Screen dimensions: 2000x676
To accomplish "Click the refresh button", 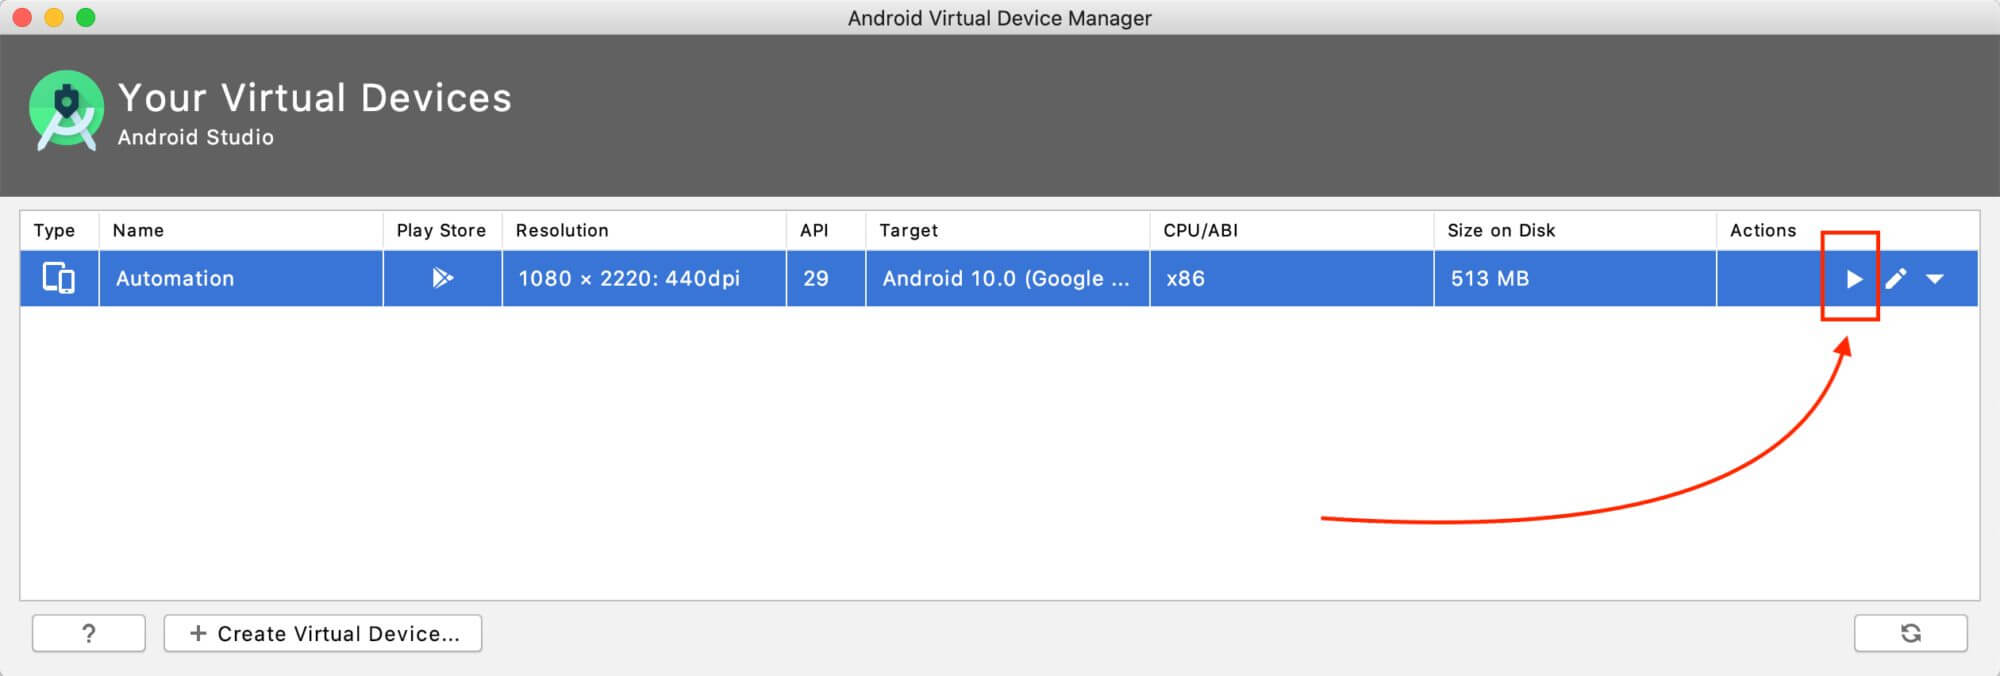I will click(x=1910, y=633).
